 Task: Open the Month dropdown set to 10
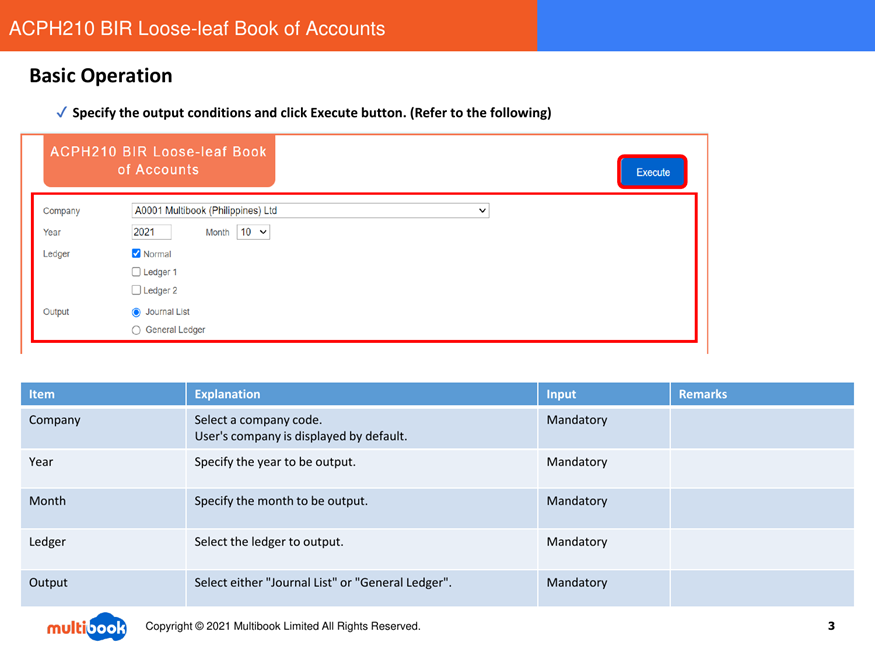pos(253,232)
